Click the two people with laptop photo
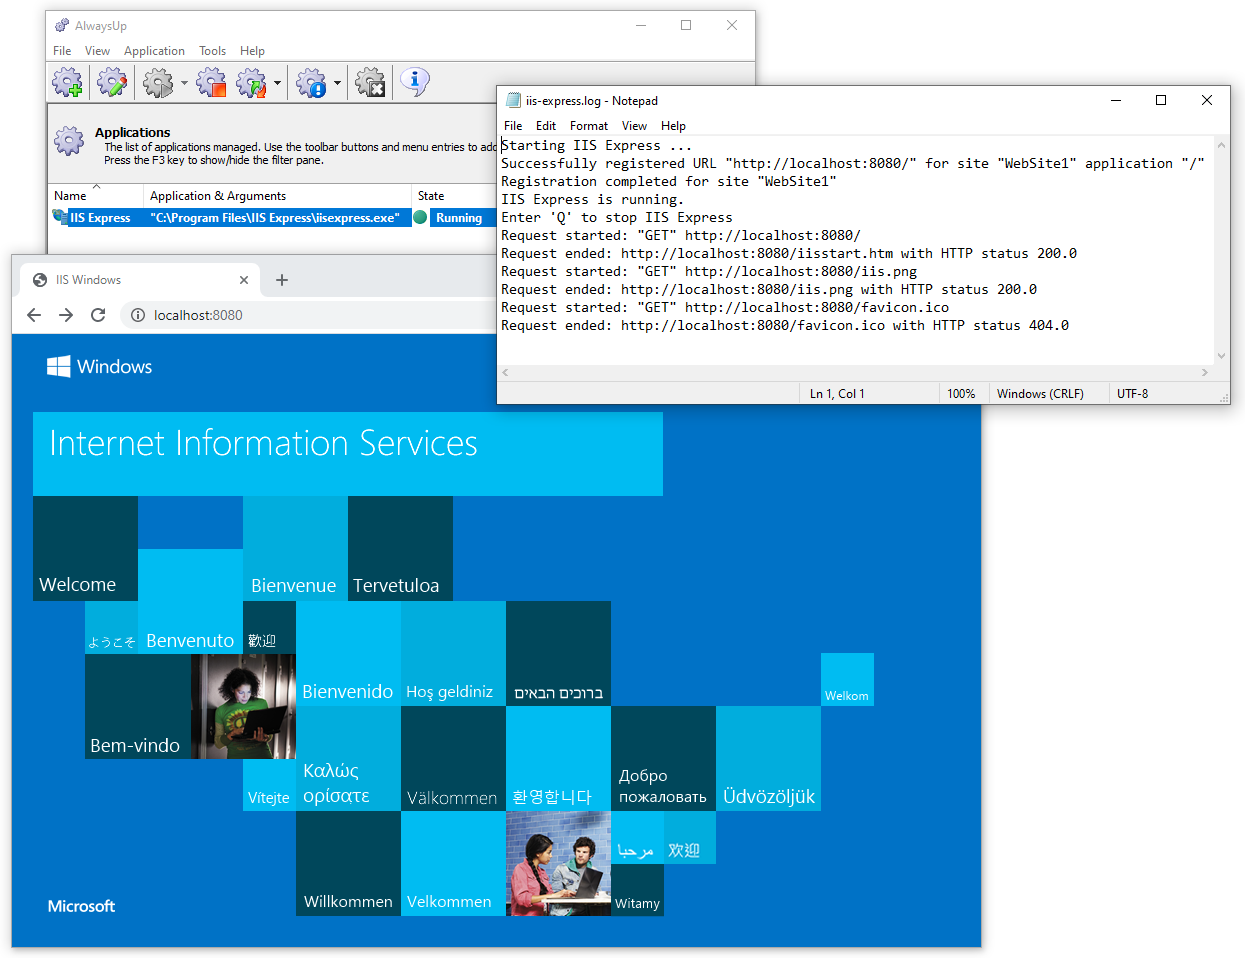Screen dimensions: 1245x958 [x=558, y=863]
